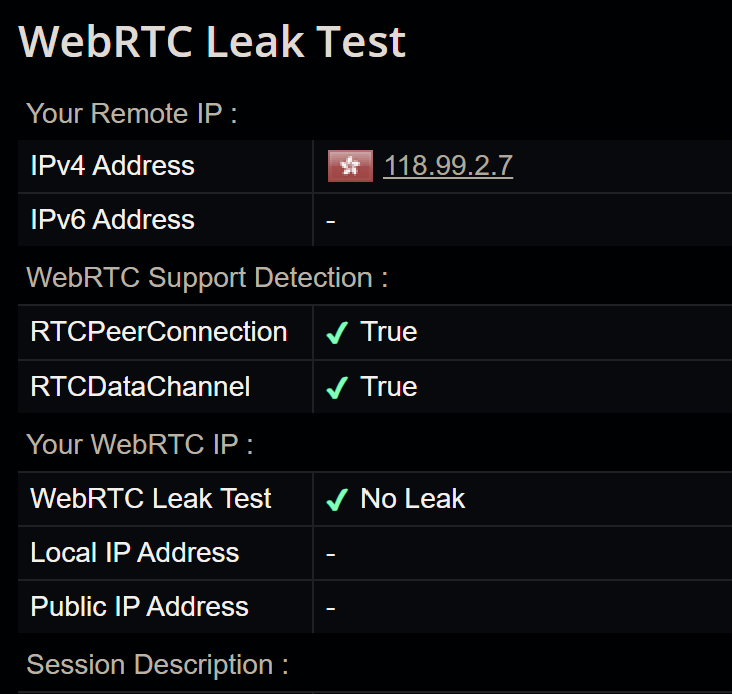The height and width of the screenshot is (694, 732).
Task: Click the Public IP Address label
Action: pos(139,607)
